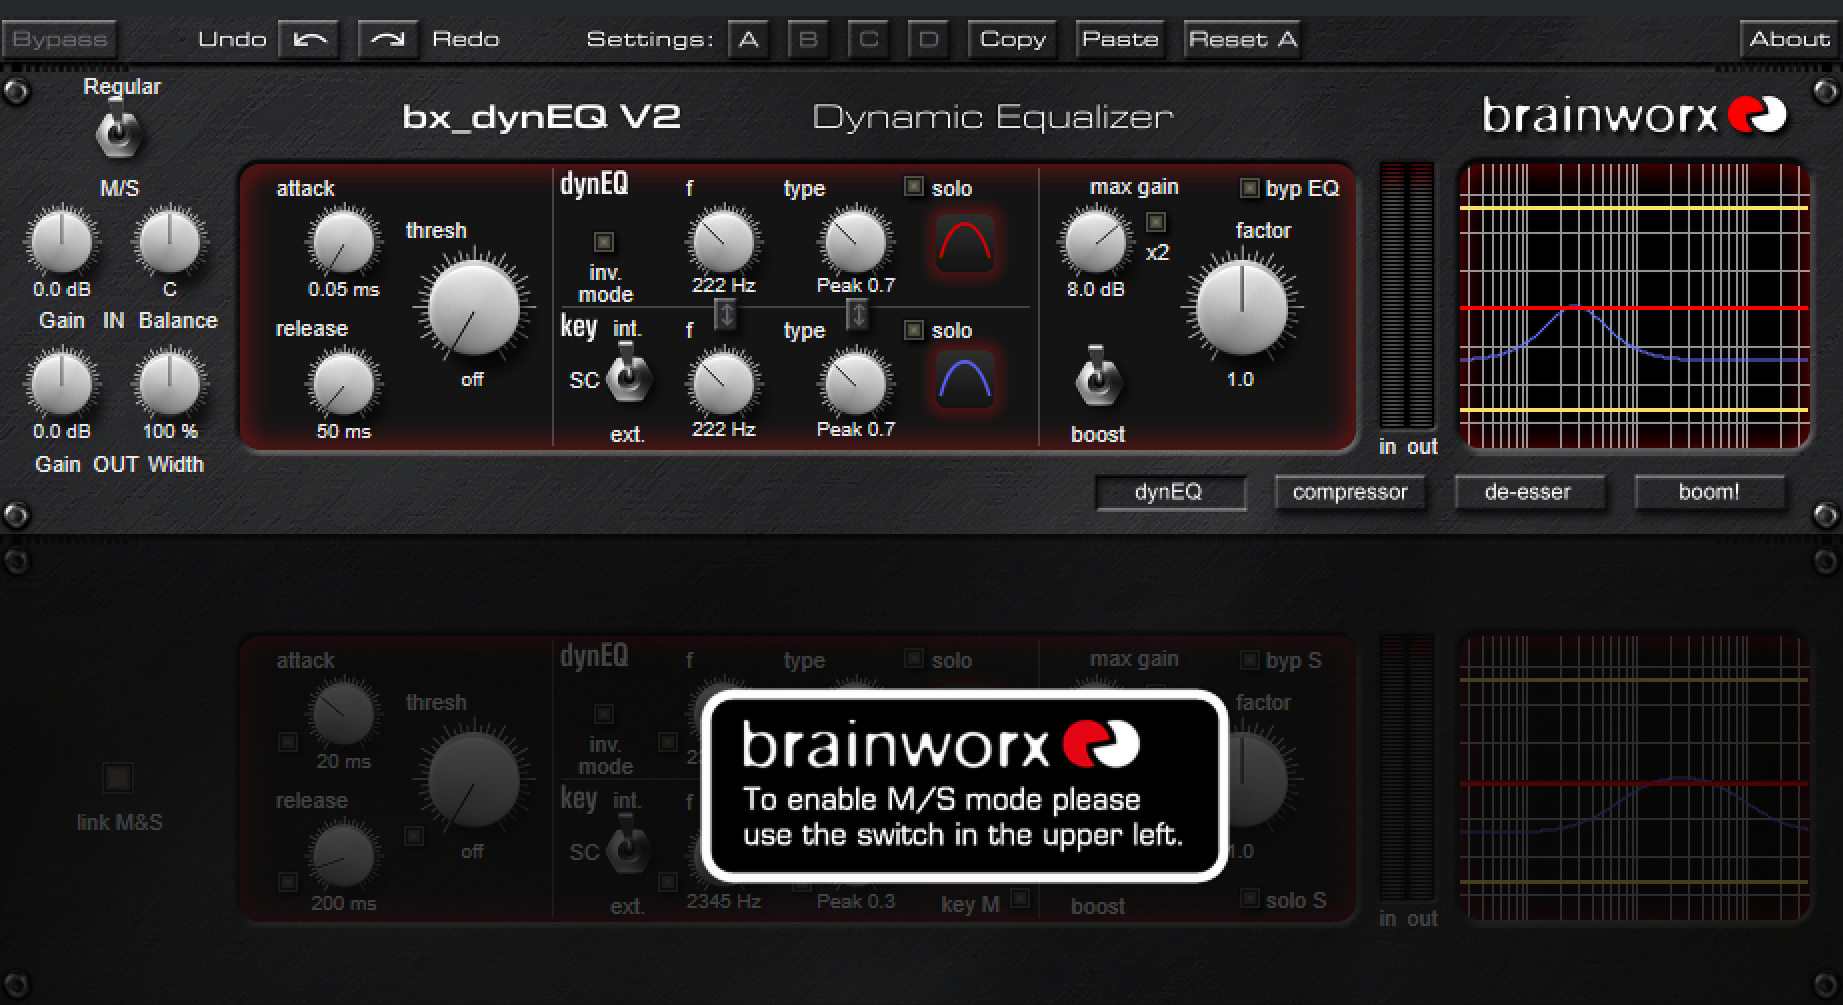Image resolution: width=1843 pixels, height=1005 pixels.
Task: Click the max gain knob at 8.0 dB
Action: click(x=1095, y=241)
